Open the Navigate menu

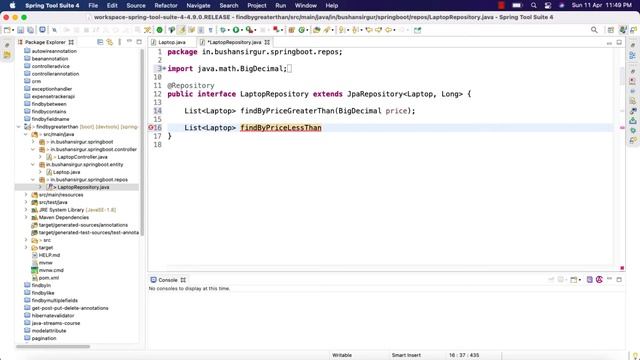[x=198, y=5]
